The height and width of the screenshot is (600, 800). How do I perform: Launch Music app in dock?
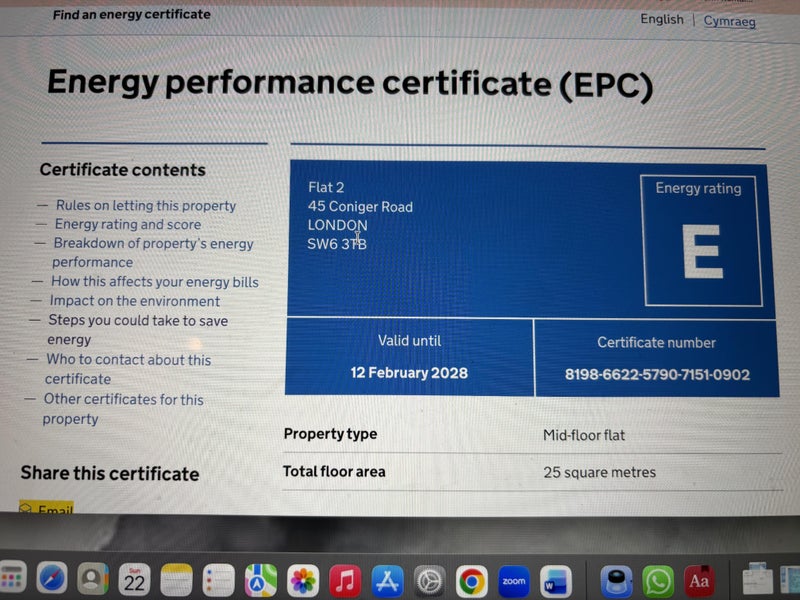click(x=345, y=578)
